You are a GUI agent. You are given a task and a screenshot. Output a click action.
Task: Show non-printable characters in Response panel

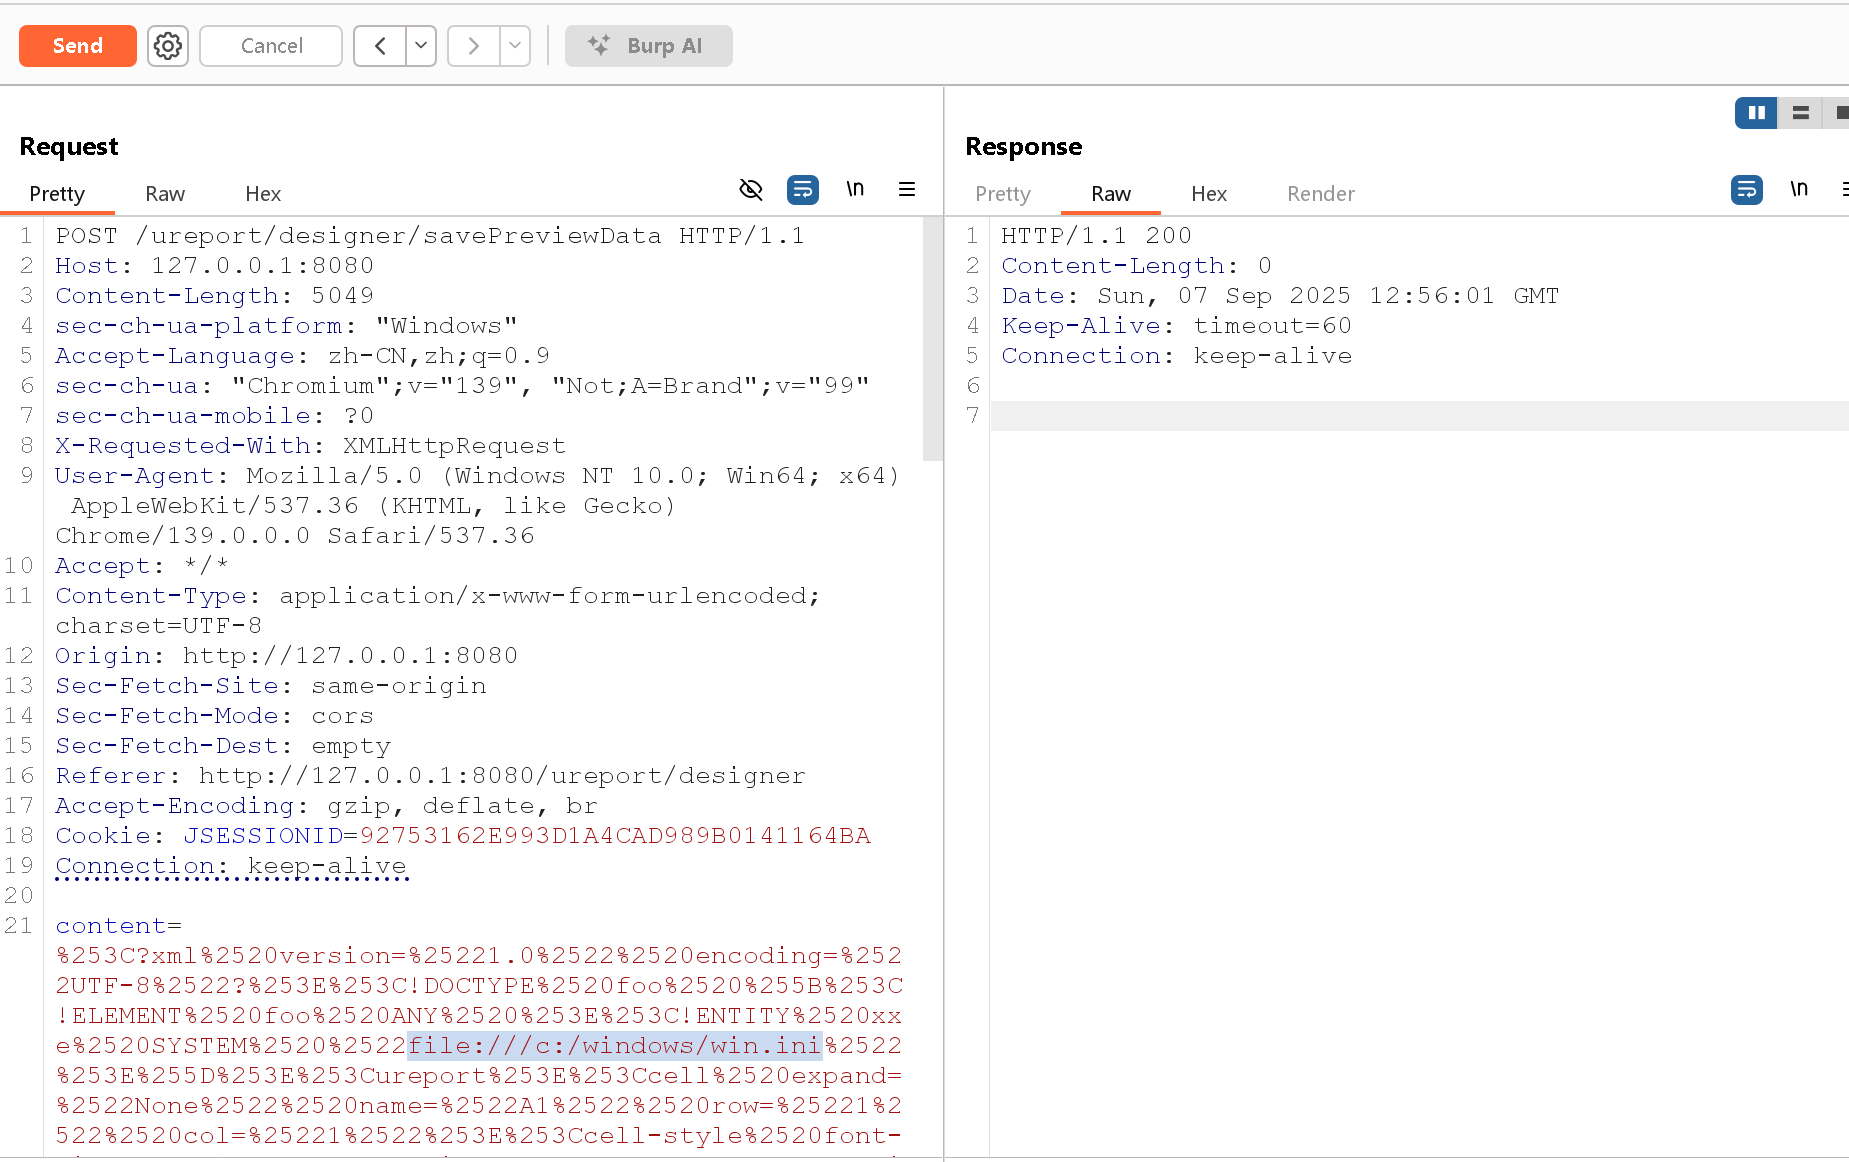(x=1799, y=189)
